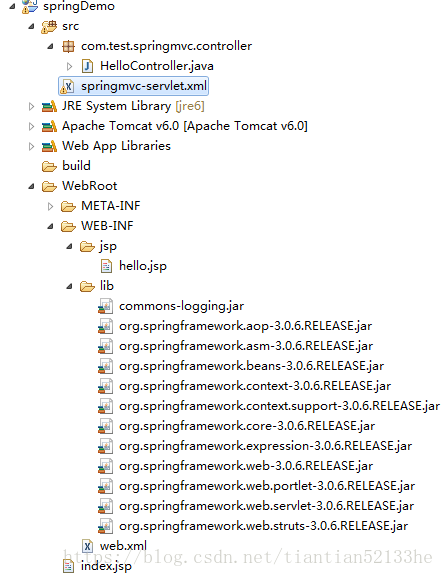Screen dimensions: 444x577
Task: Click org.springframework.beans-3.0.6.RELEASE.jar text
Action: [x=251, y=366]
